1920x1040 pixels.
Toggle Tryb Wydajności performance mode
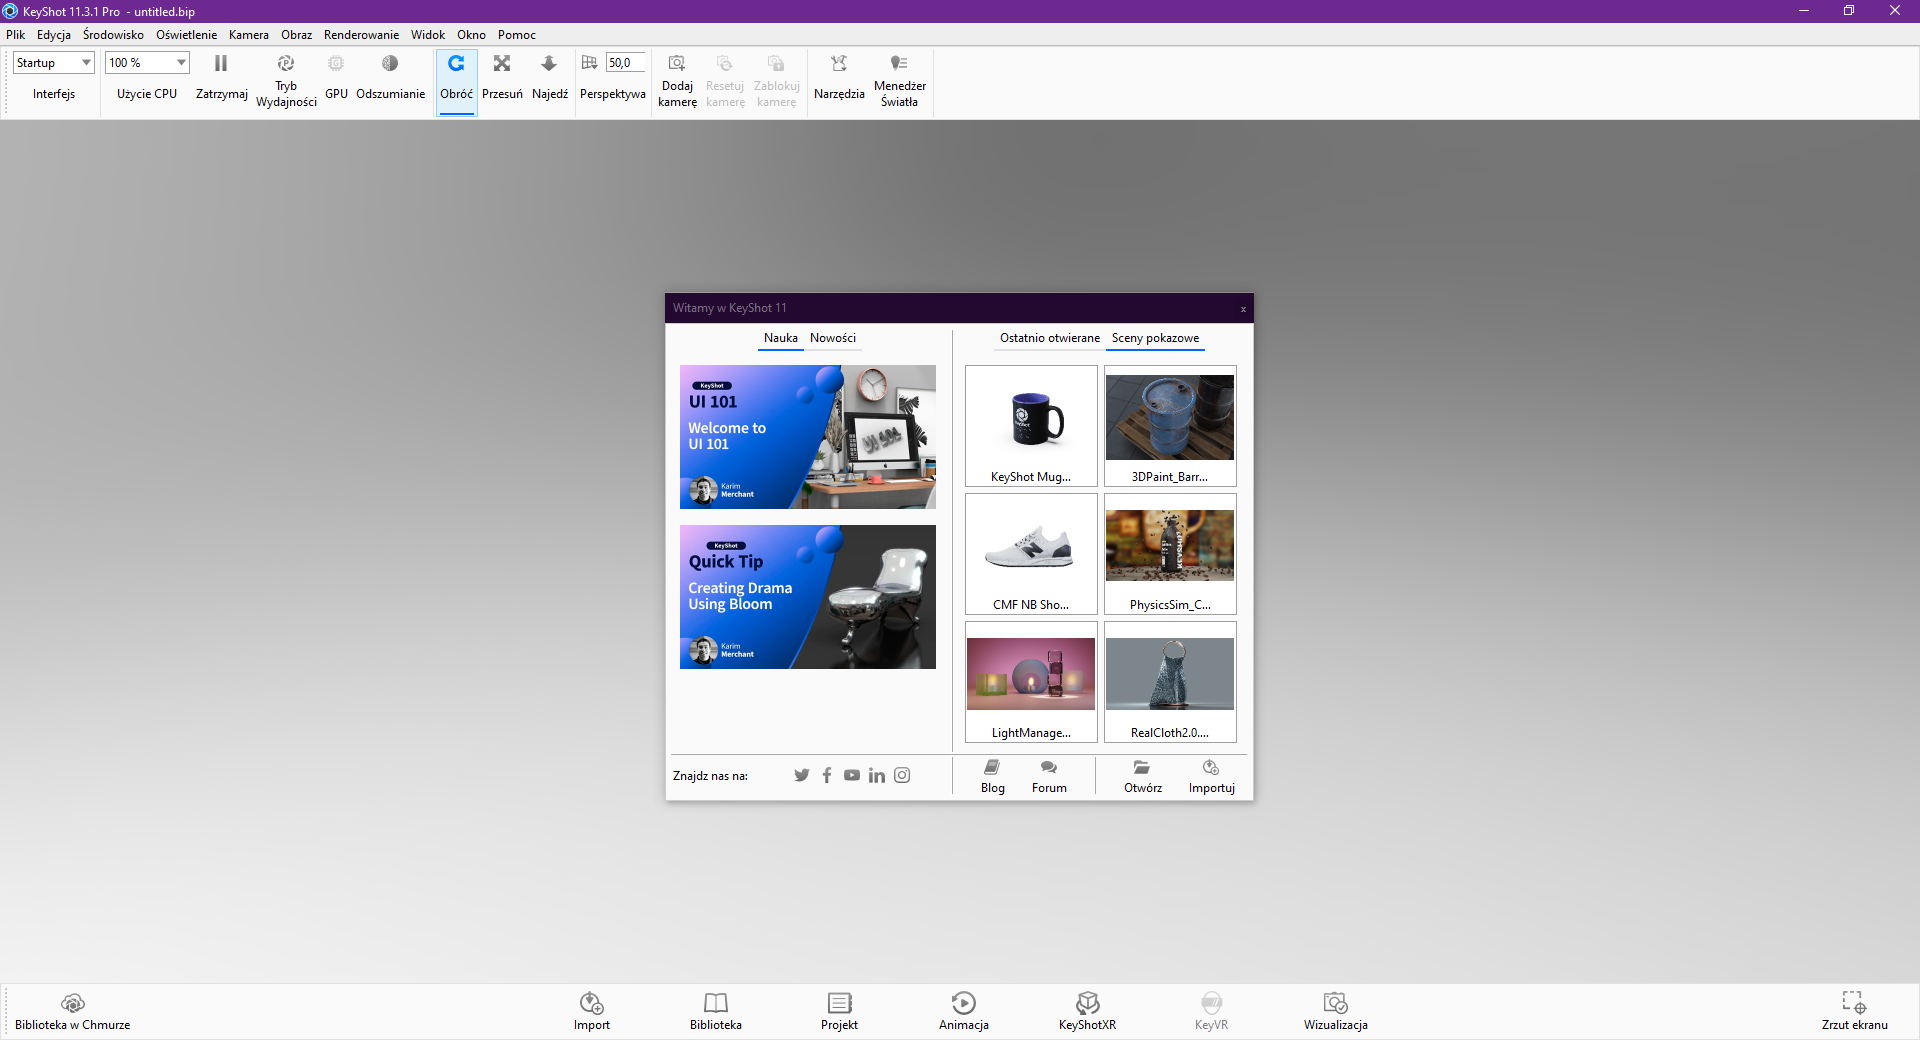pyautogui.click(x=286, y=78)
